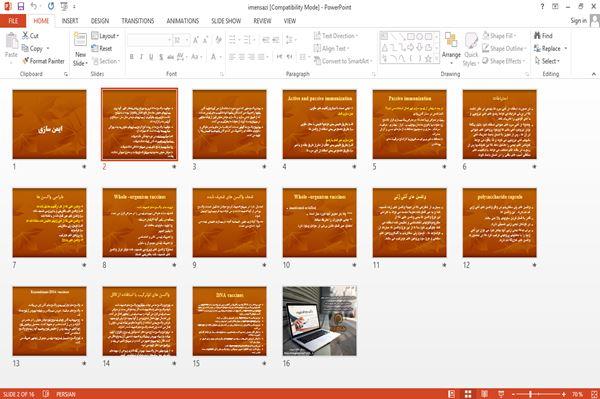Open the FILE menu tab
The height and width of the screenshot is (399, 600).
pyautogui.click(x=13, y=21)
